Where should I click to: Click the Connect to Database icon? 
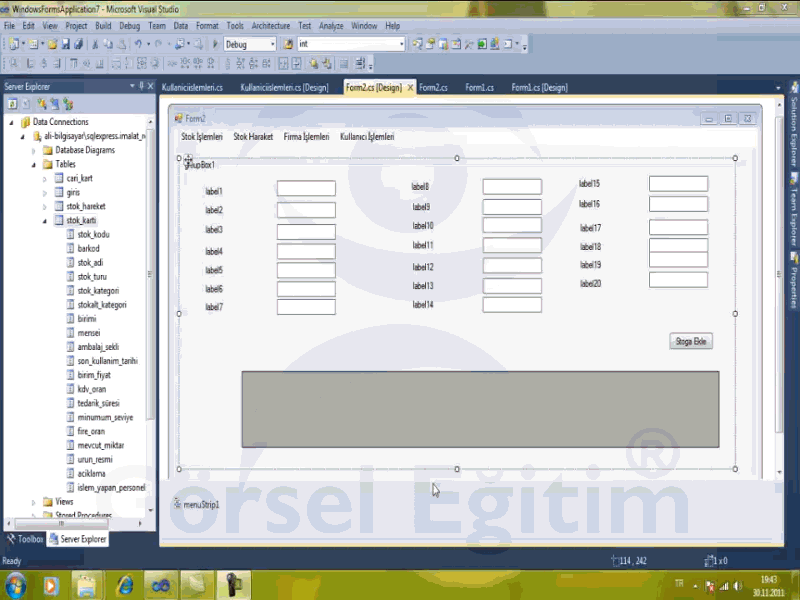click(42, 105)
